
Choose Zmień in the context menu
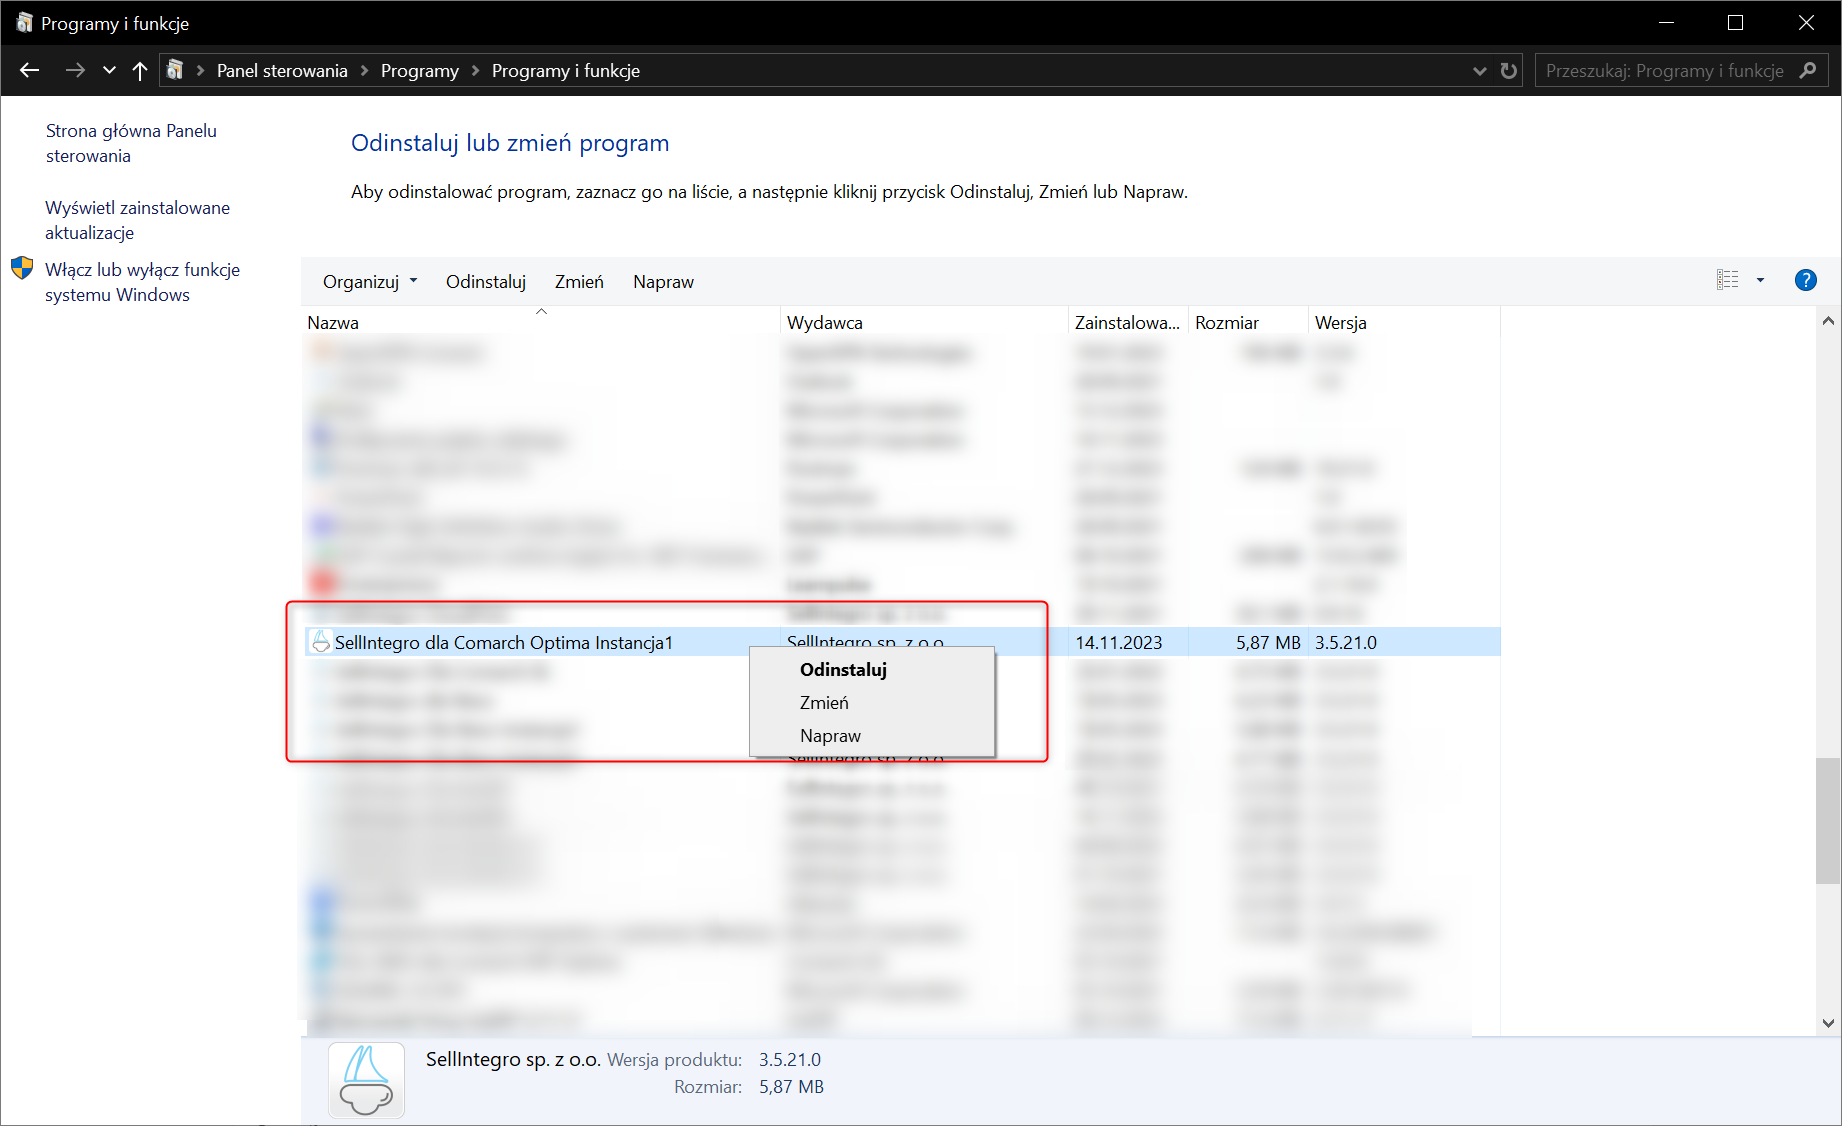(872, 703)
